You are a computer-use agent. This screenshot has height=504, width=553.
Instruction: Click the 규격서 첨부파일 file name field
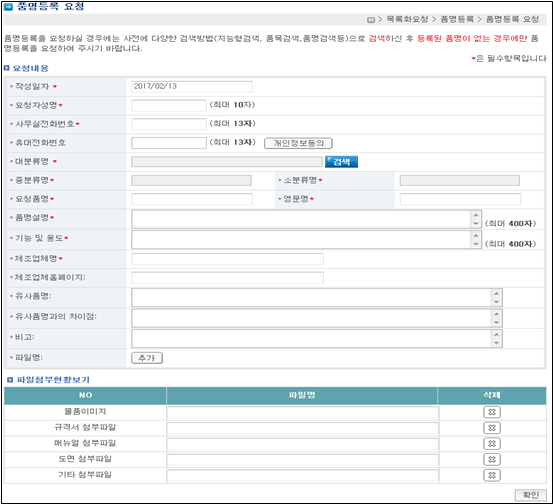coord(303,428)
